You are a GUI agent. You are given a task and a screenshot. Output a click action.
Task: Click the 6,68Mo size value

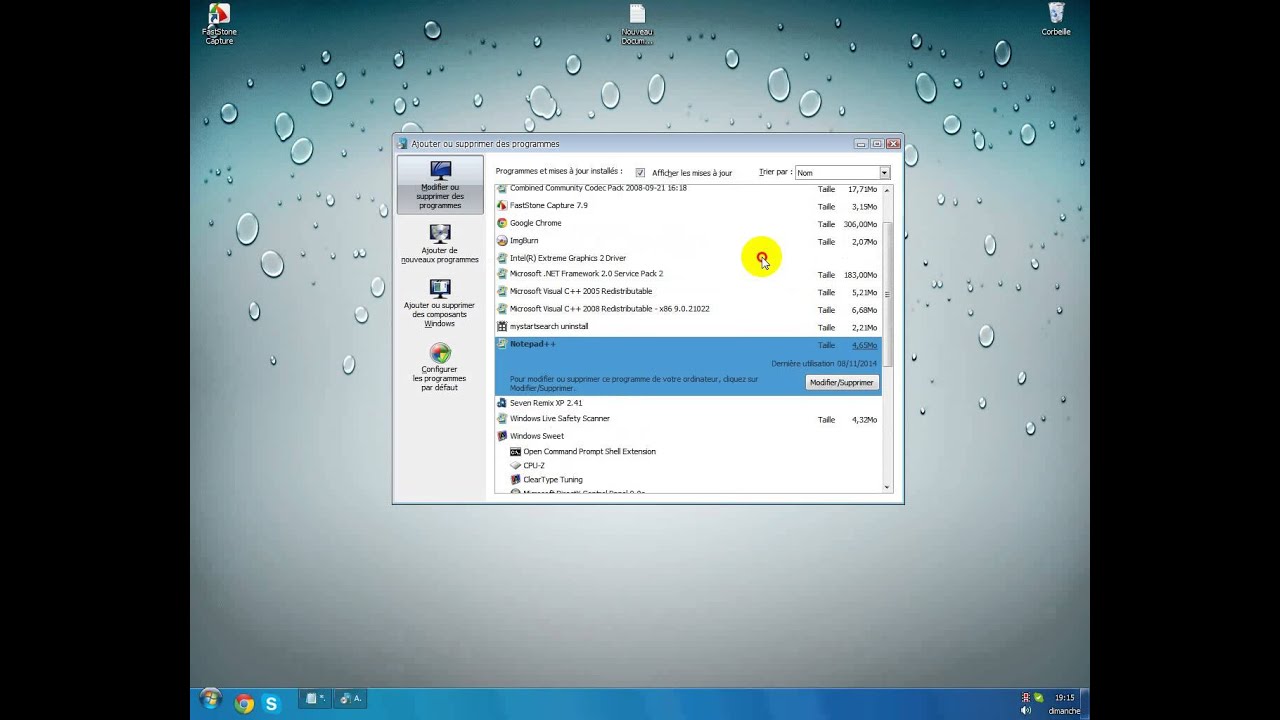coord(864,310)
